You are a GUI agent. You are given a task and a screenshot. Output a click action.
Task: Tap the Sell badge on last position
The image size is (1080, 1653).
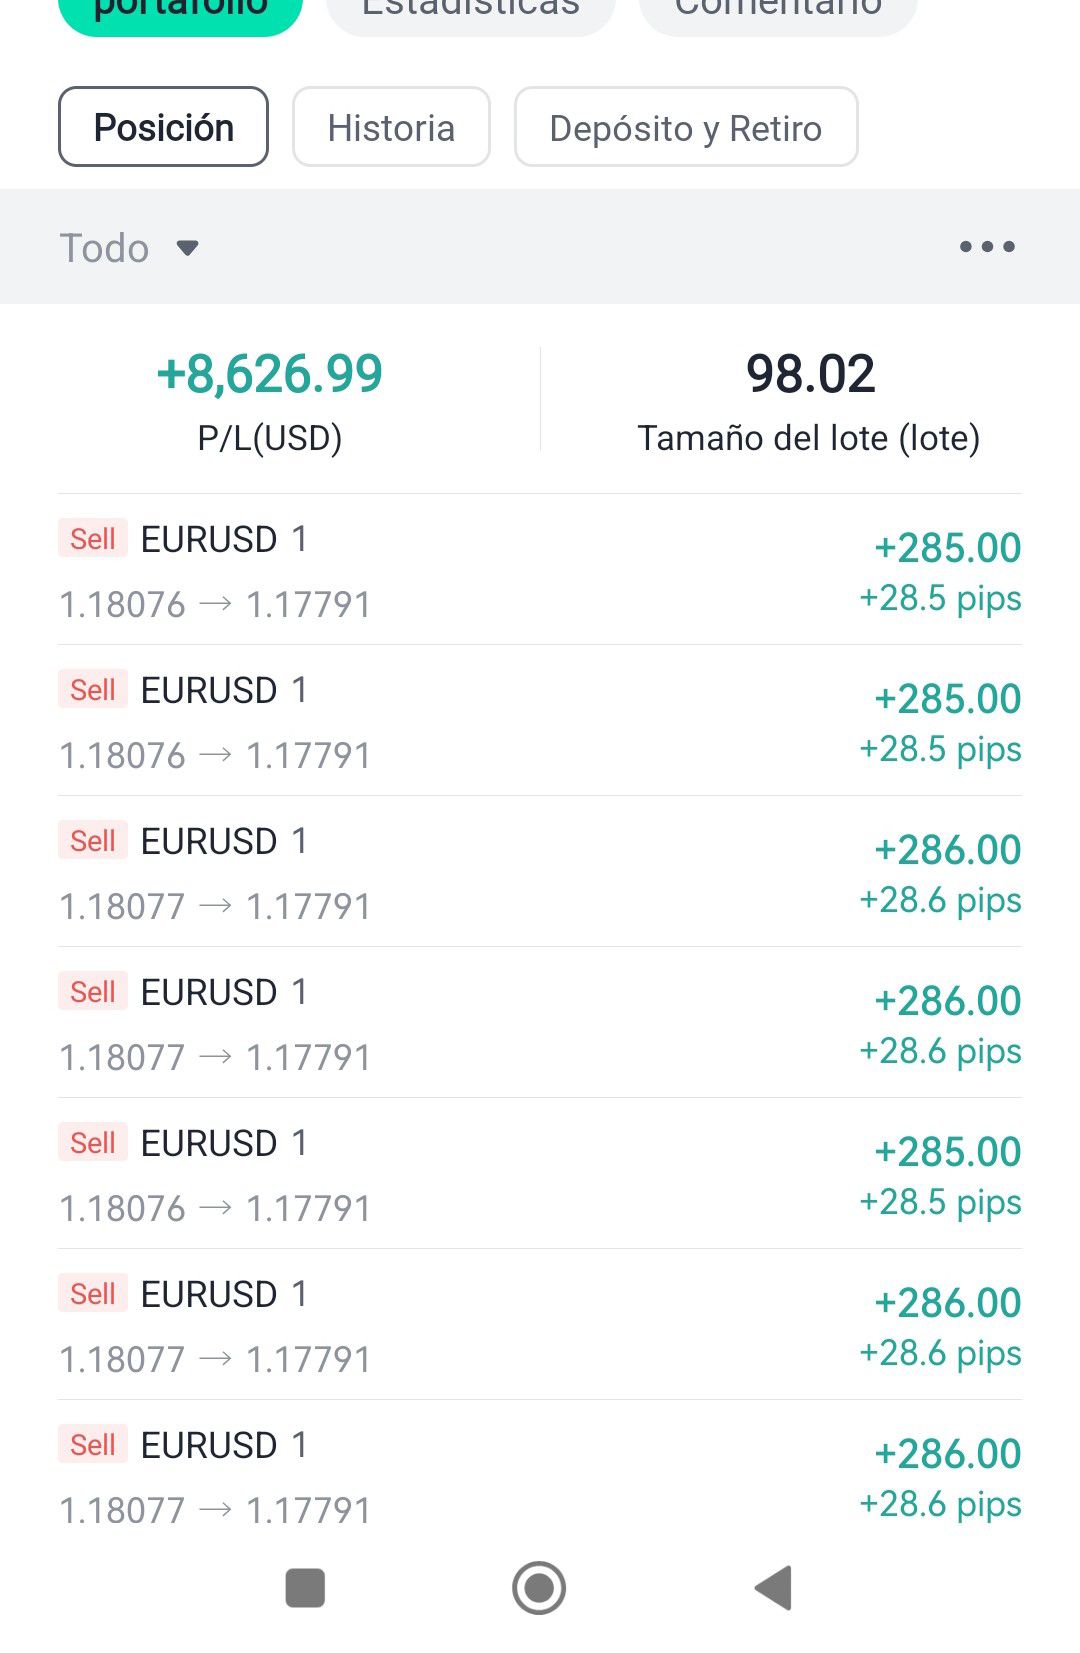pyautogui.click(x=93, y=1444)
